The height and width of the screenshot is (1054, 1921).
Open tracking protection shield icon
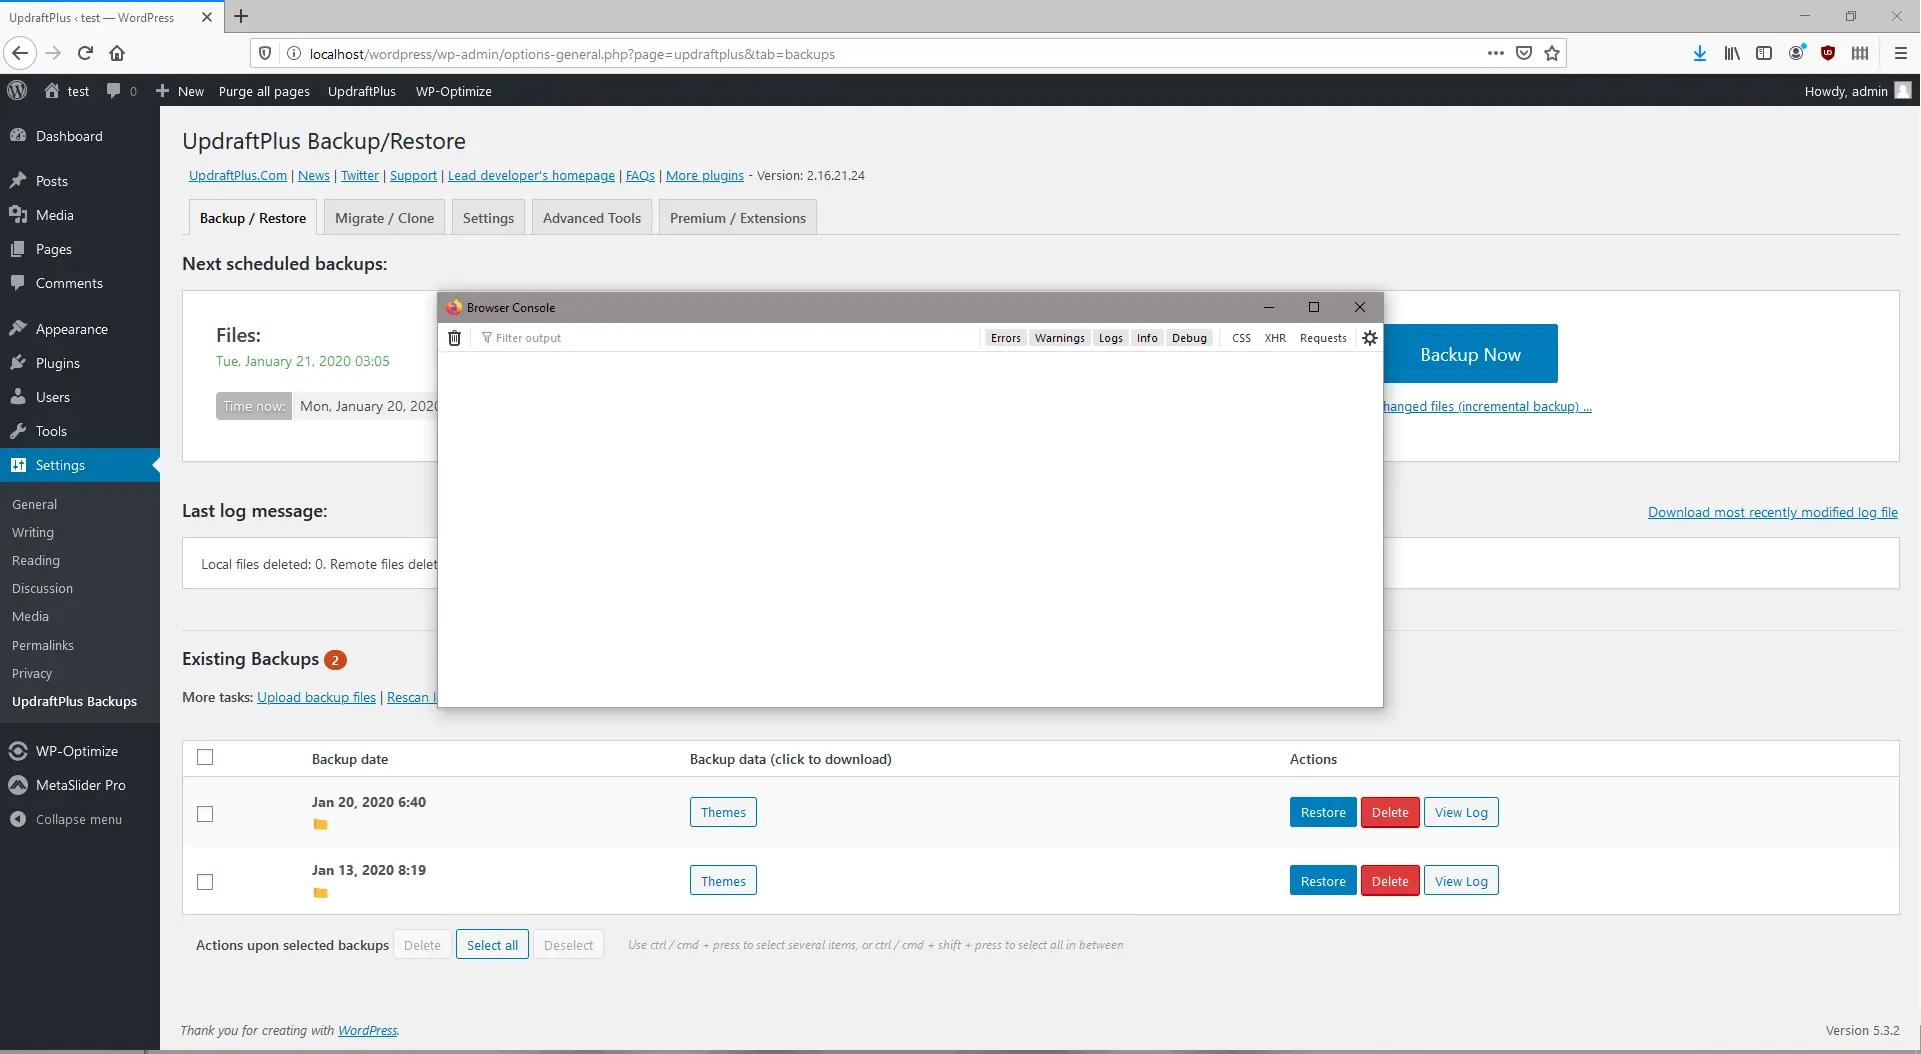pos(265,53)
